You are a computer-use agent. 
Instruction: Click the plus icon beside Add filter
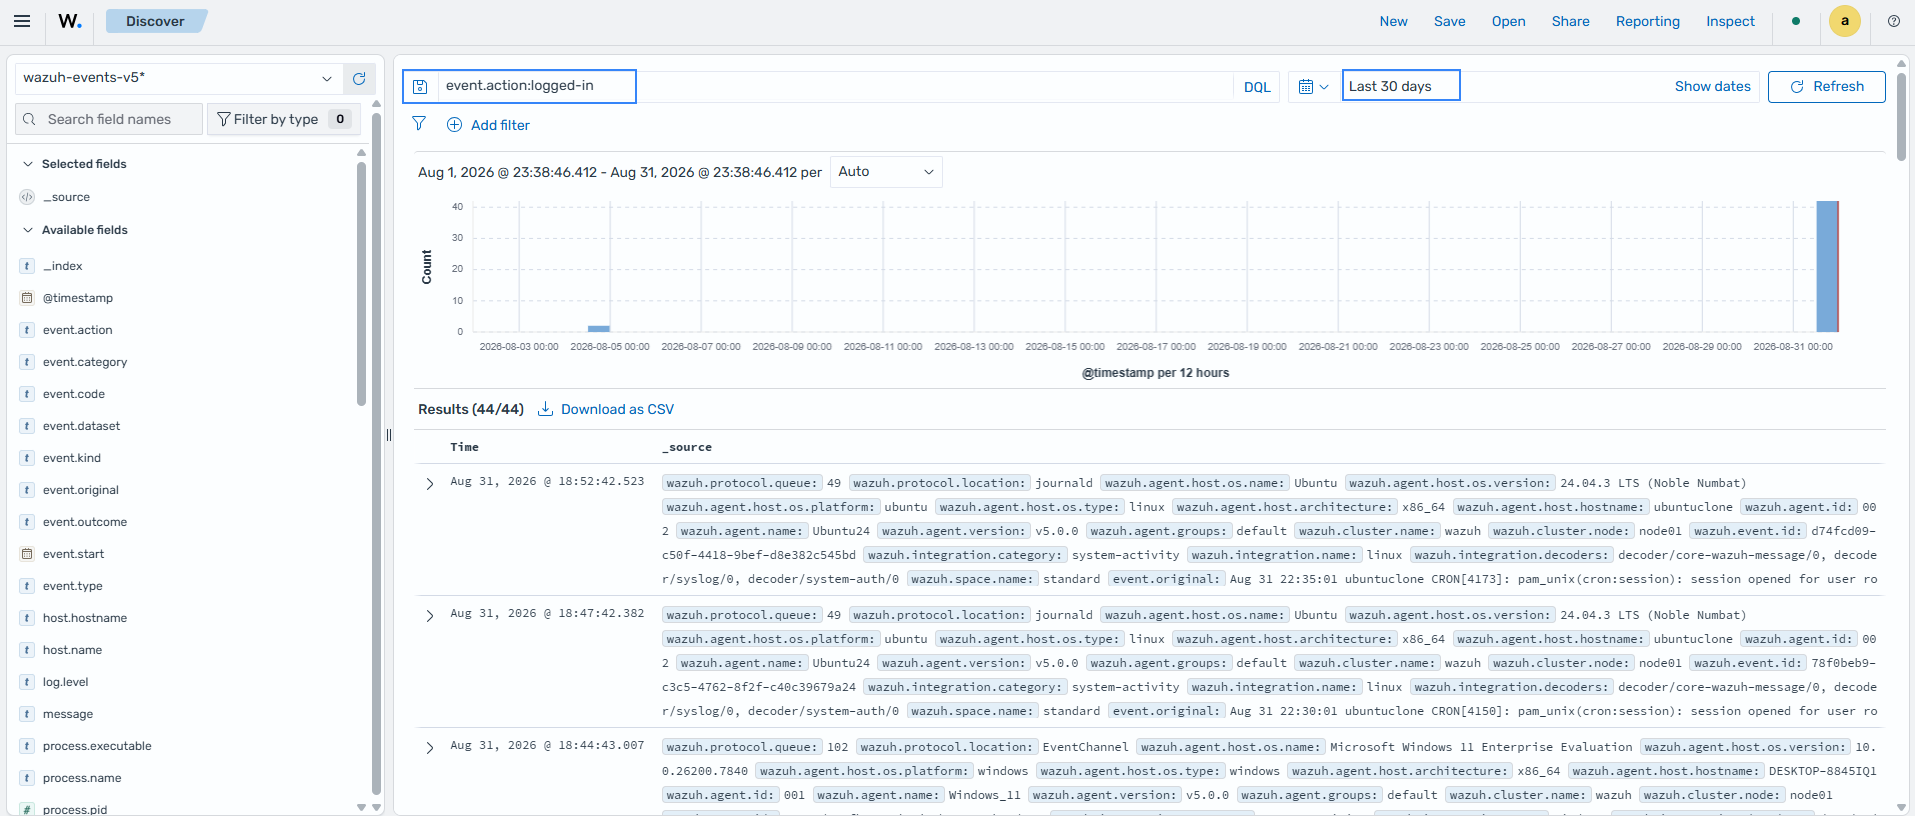pyautogui.click(x=454, y=125)
